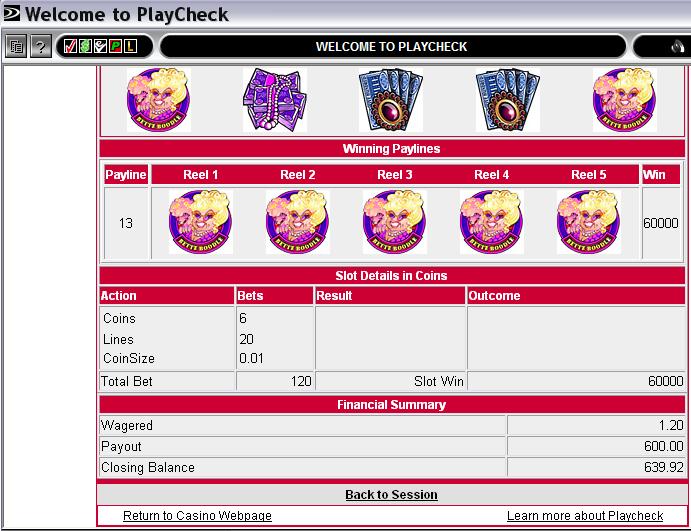Viewport: 691px width, 531px height.
Task: Click the Slot Win label
Action: click(438, 381)
